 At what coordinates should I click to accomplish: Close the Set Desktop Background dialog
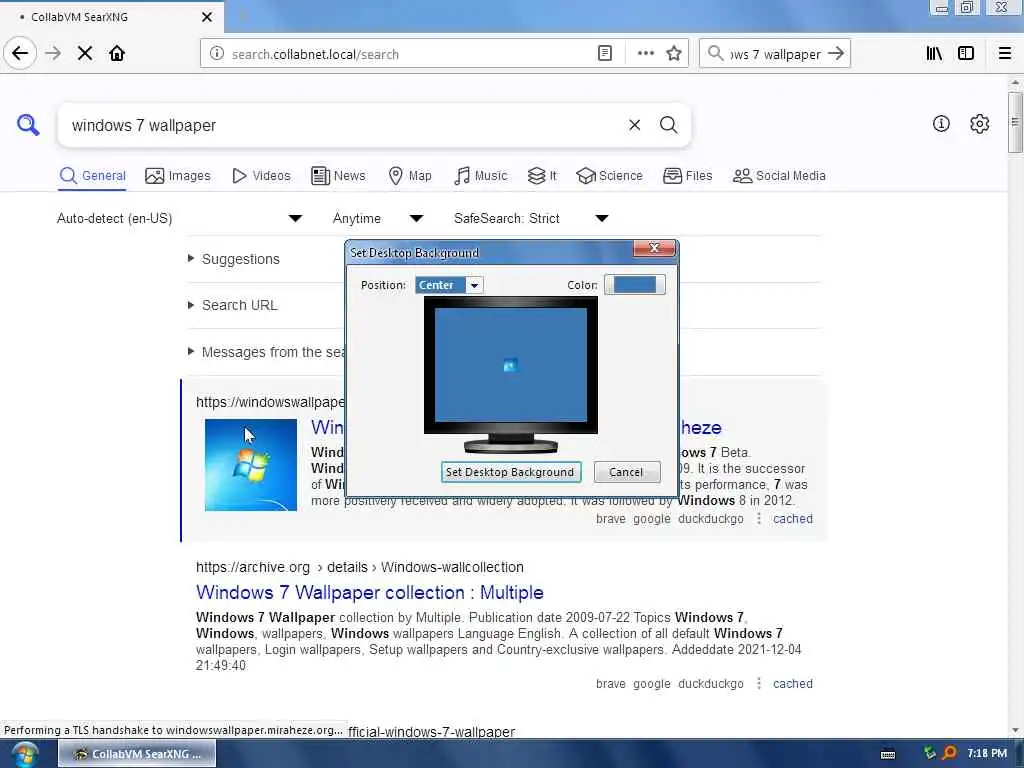654,248
